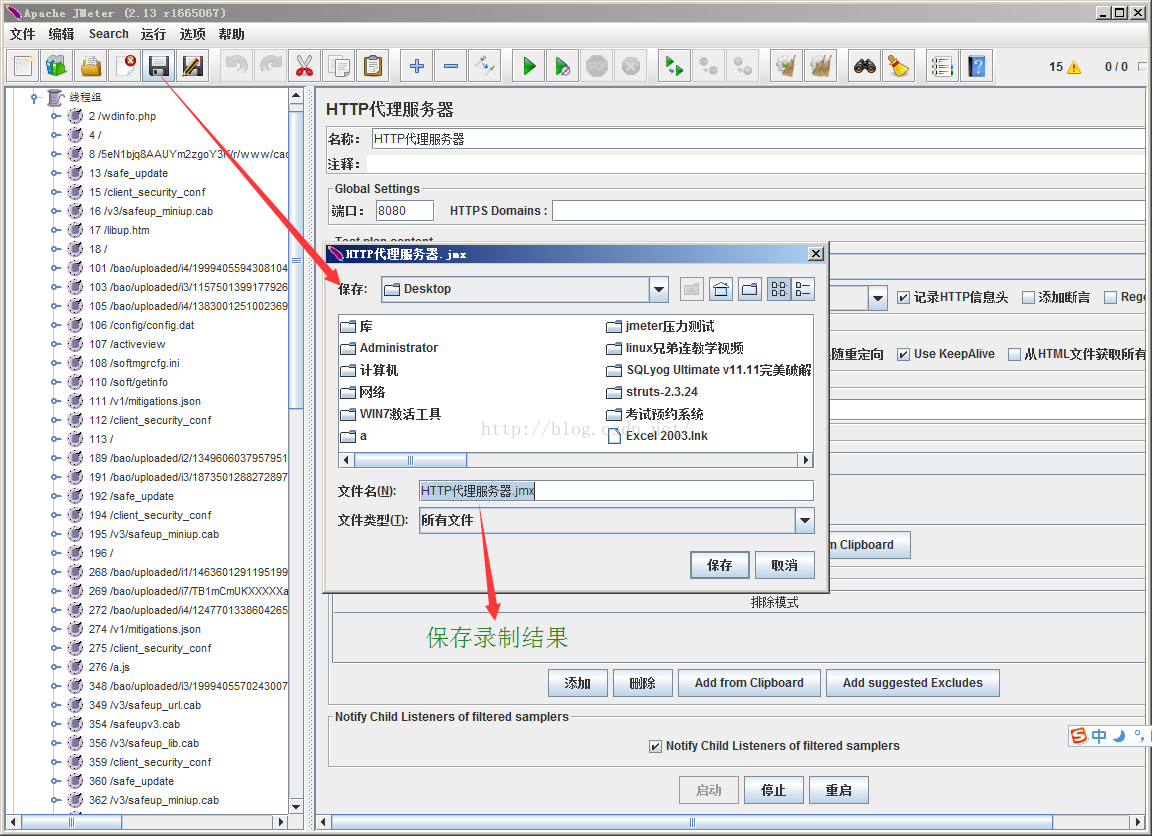Click Home icon in save dialog
Screen dimensions: 1152x836
[x=721, y=289]
